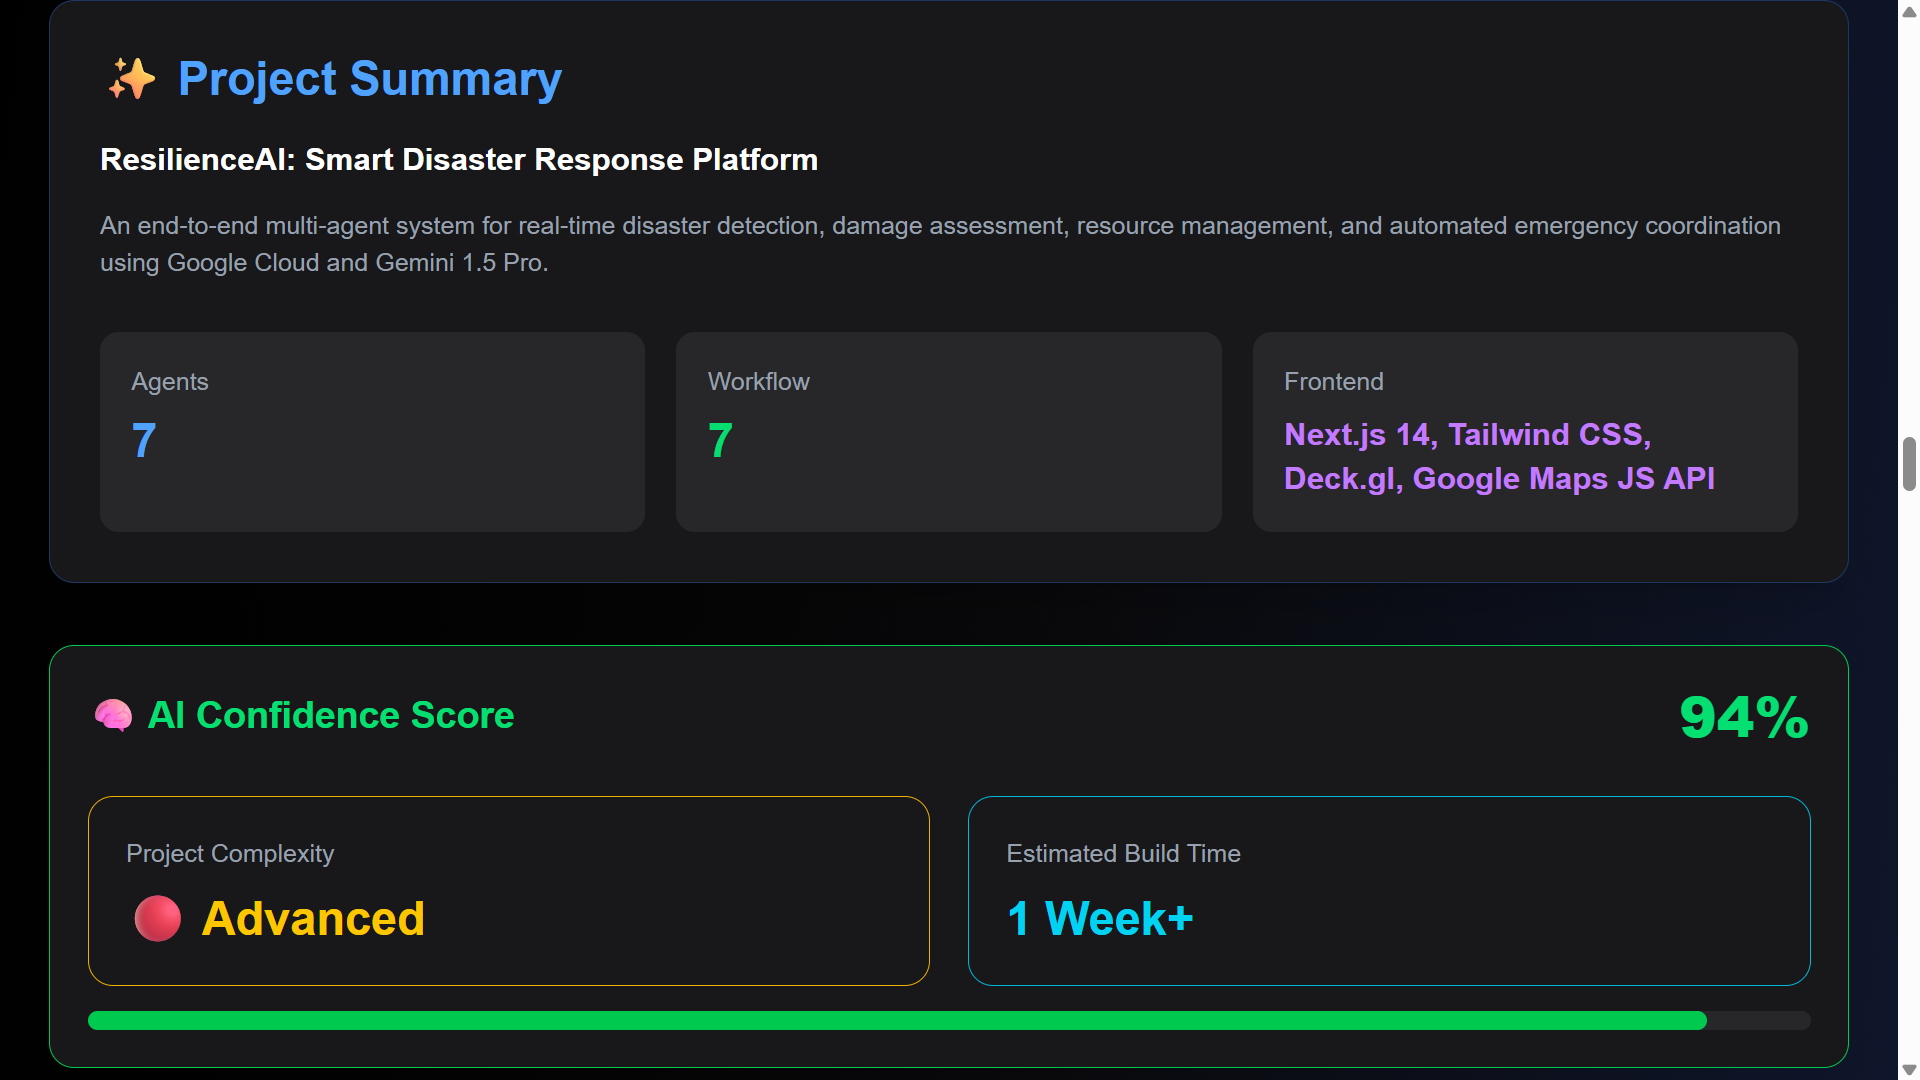Click the vertical scrollbar thumb

pyautogui.click(x=1909, y=464)
